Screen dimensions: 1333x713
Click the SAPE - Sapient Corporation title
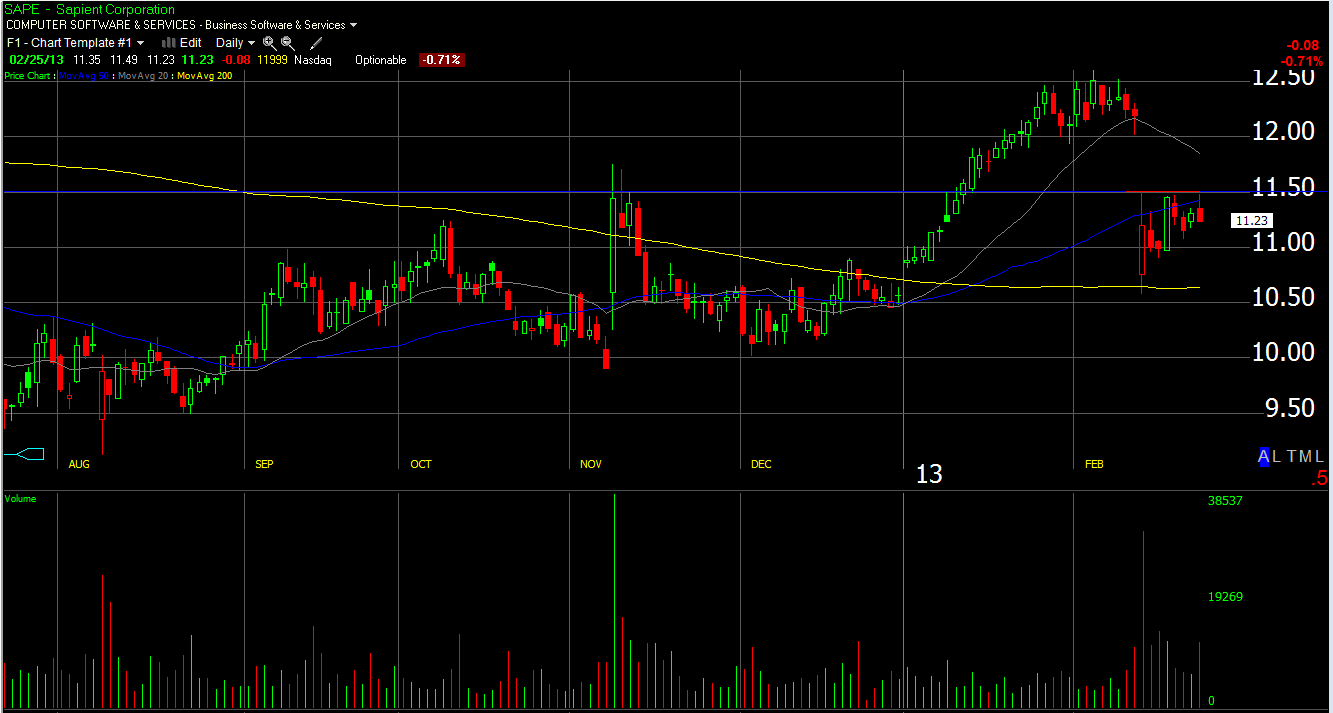click(89, 10)
